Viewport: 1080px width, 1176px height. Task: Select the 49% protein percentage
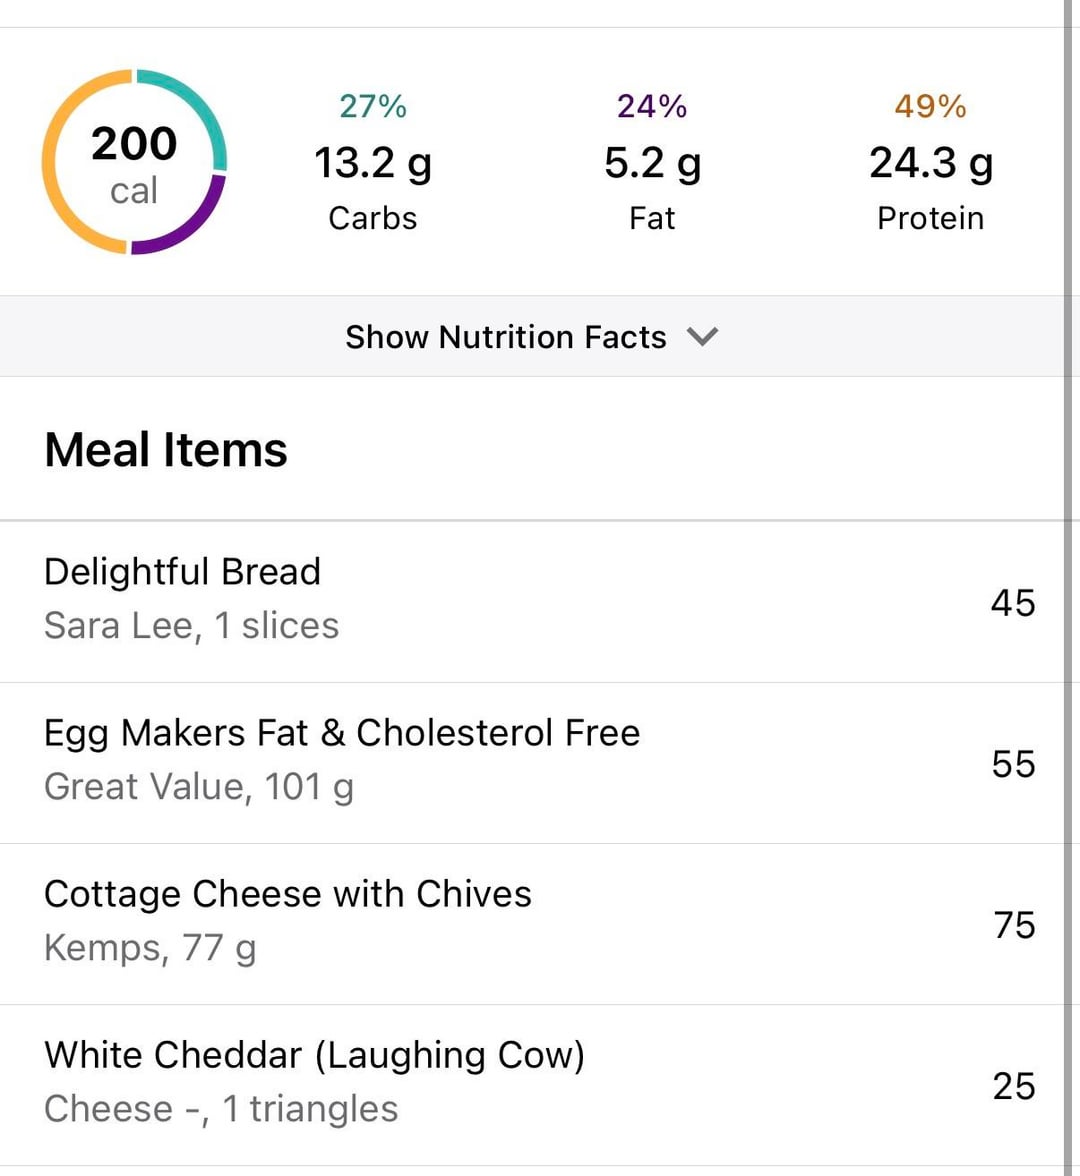(x=930, y=106)
